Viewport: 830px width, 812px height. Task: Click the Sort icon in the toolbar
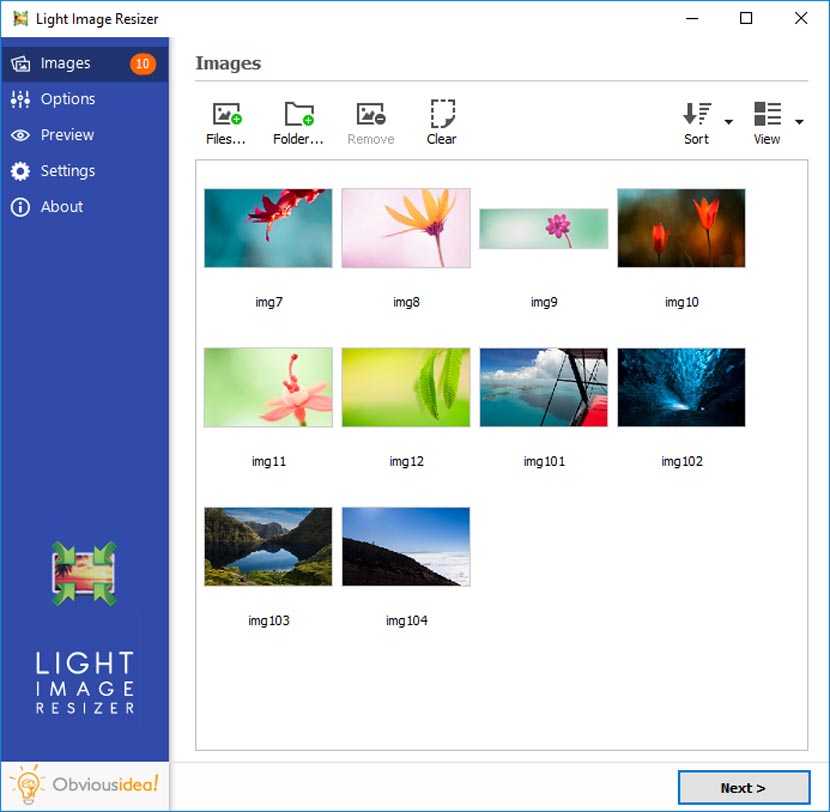[x=696, y=118]
